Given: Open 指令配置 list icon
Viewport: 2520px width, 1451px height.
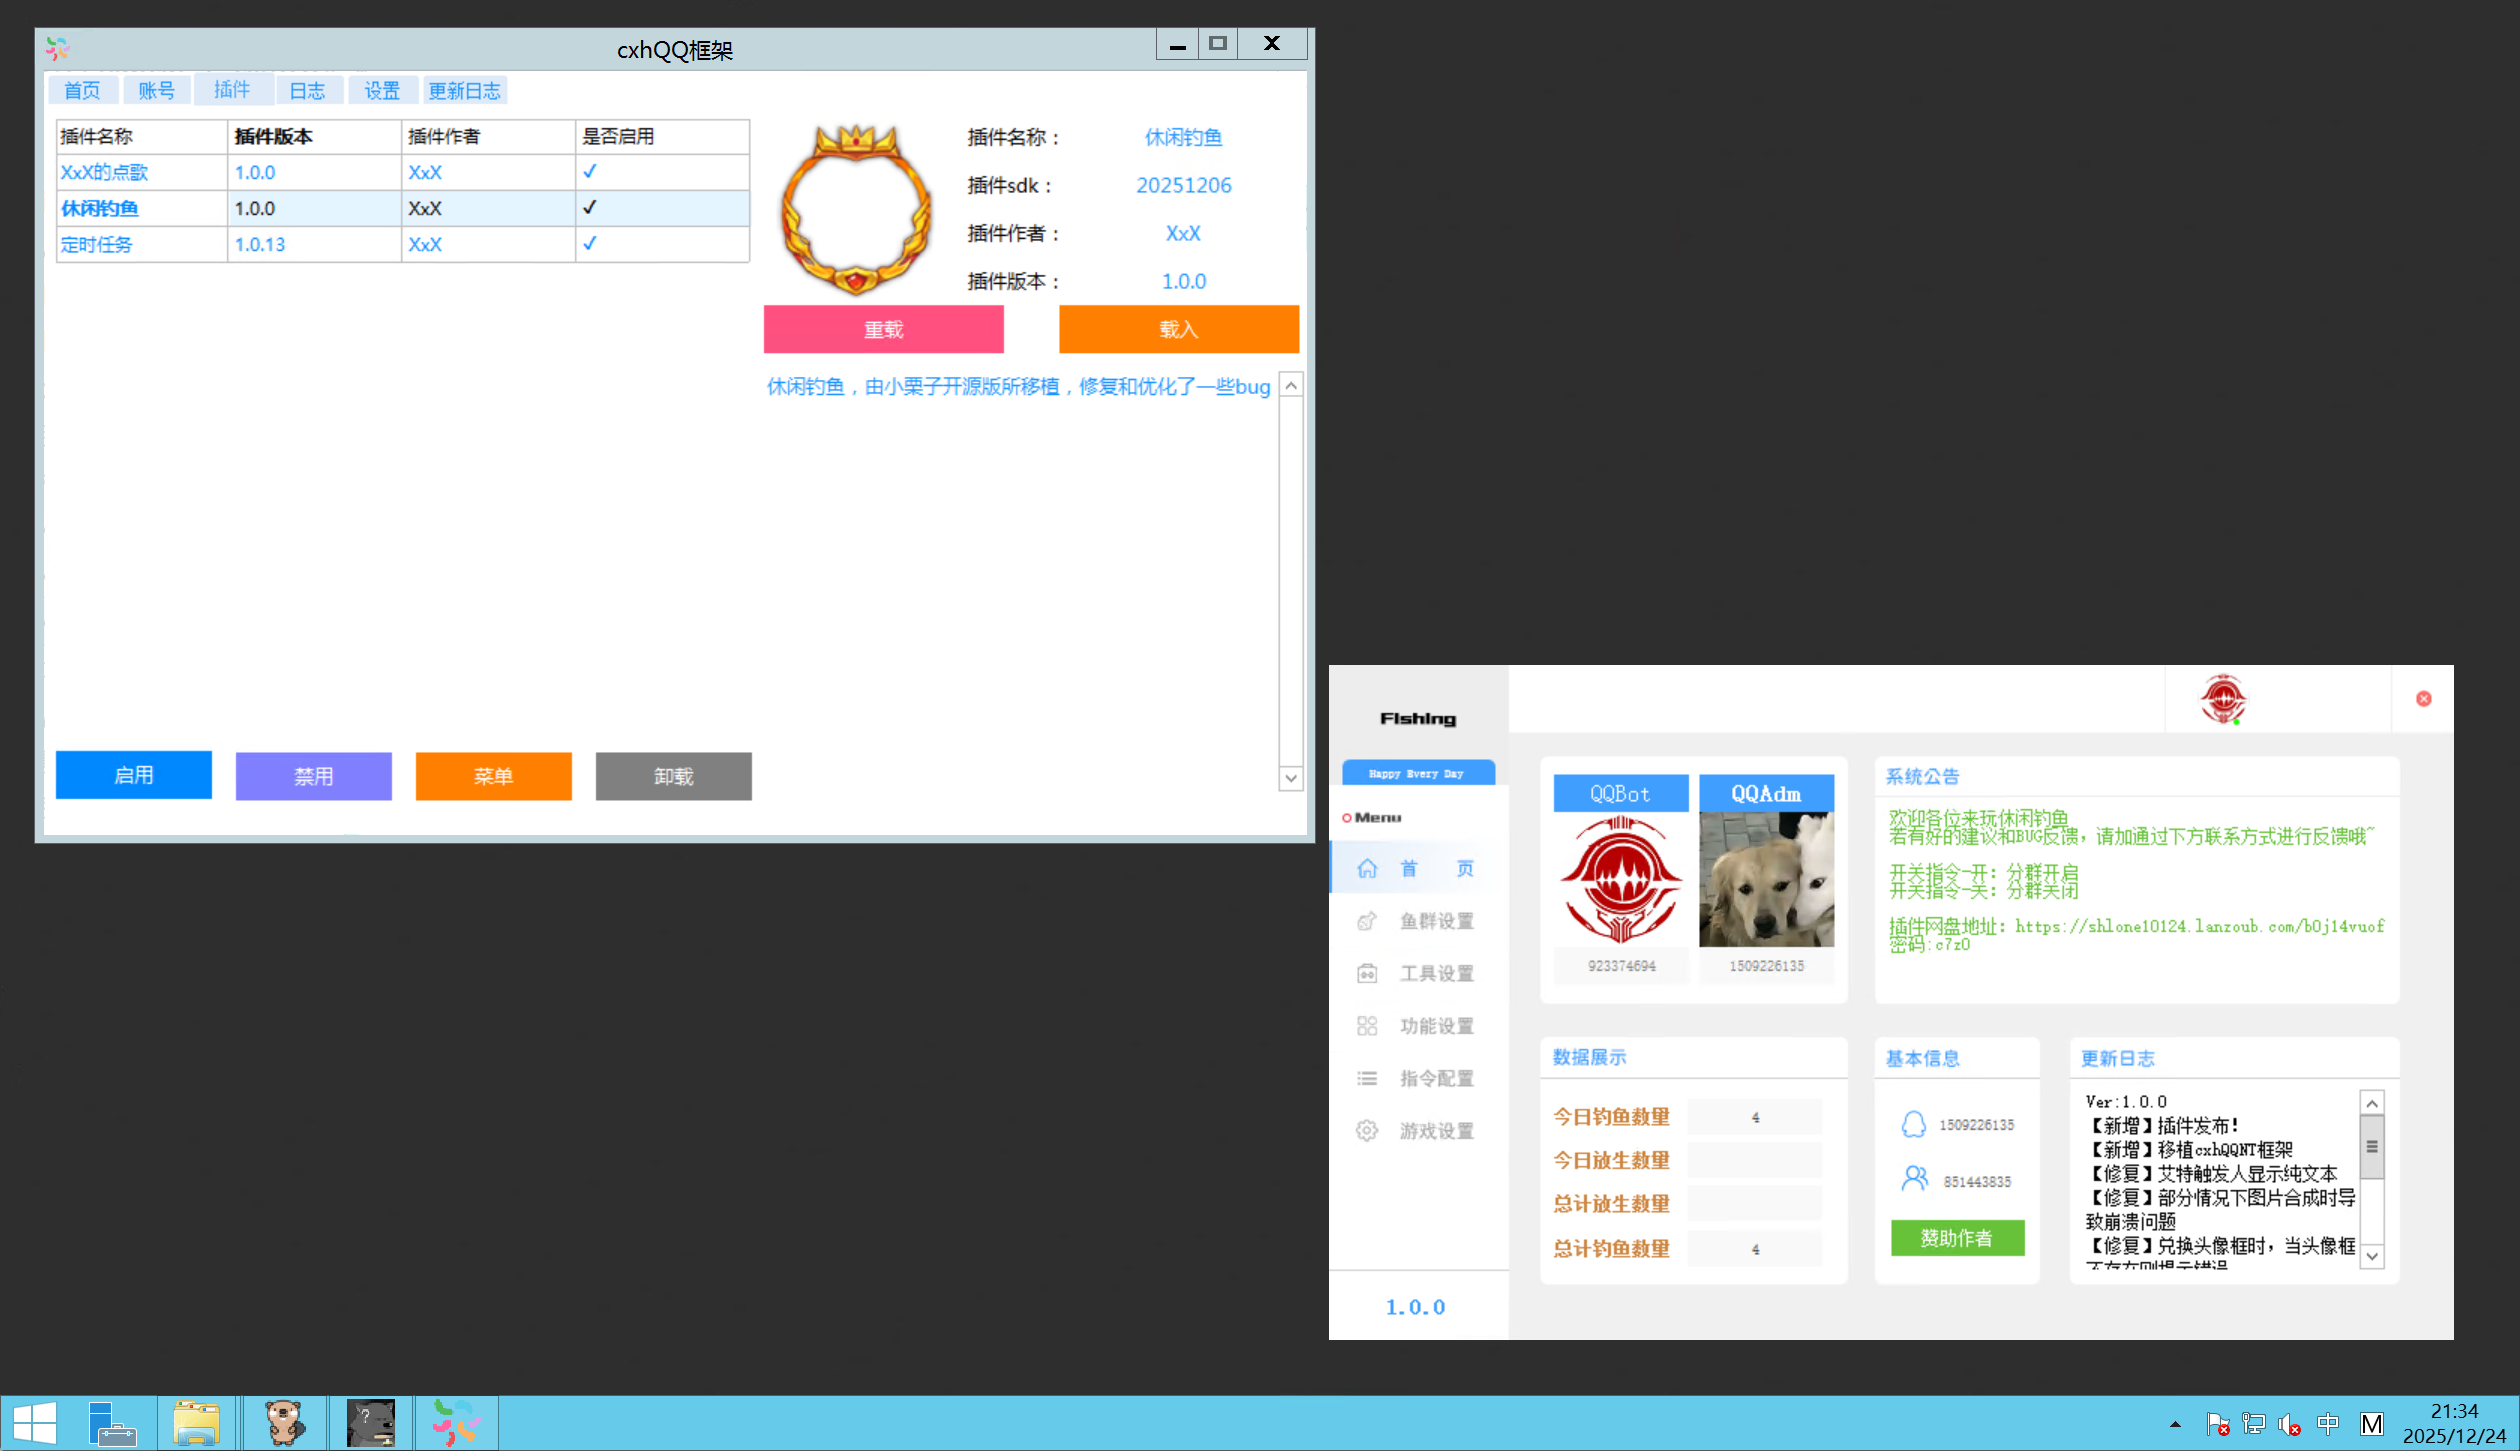Looking at the screenshot, I should pyautogui.click(x=1367, y=1078).
